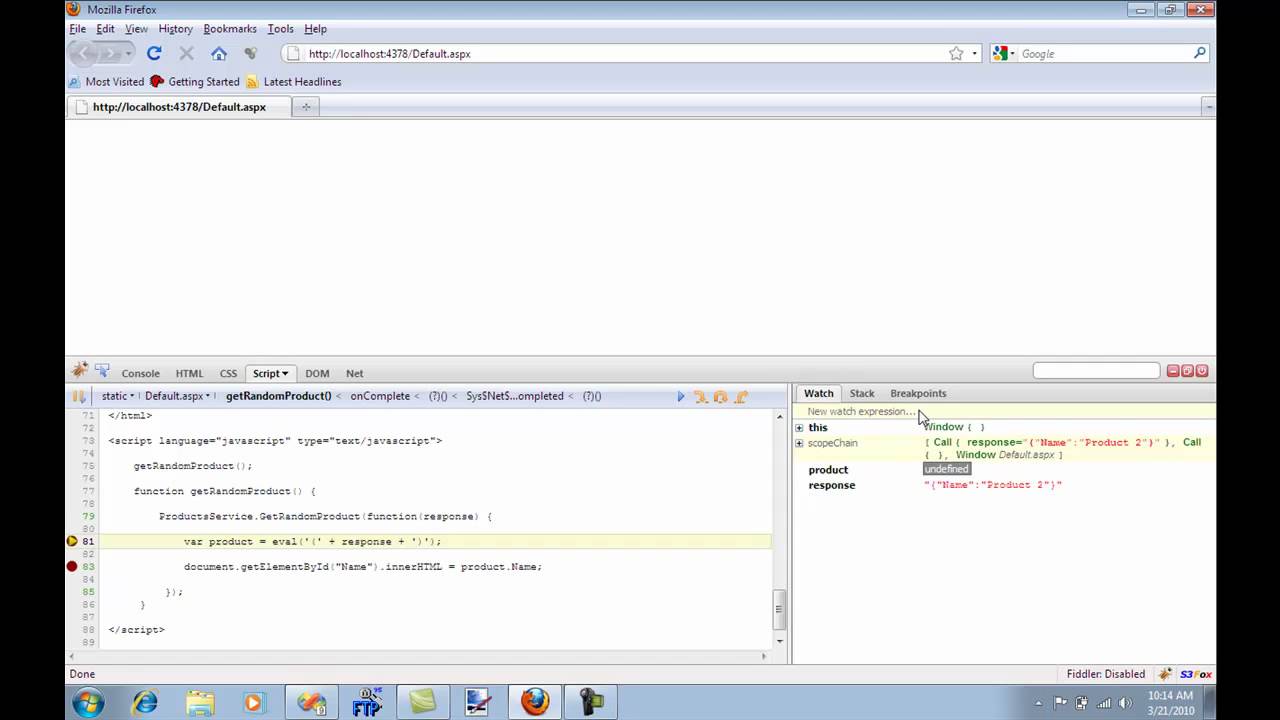The height and width of the screenshot is (720, 1280).
Task: Toggle the bookmark star in address bar
Action: pyautogui.click(x=956, y=53)
